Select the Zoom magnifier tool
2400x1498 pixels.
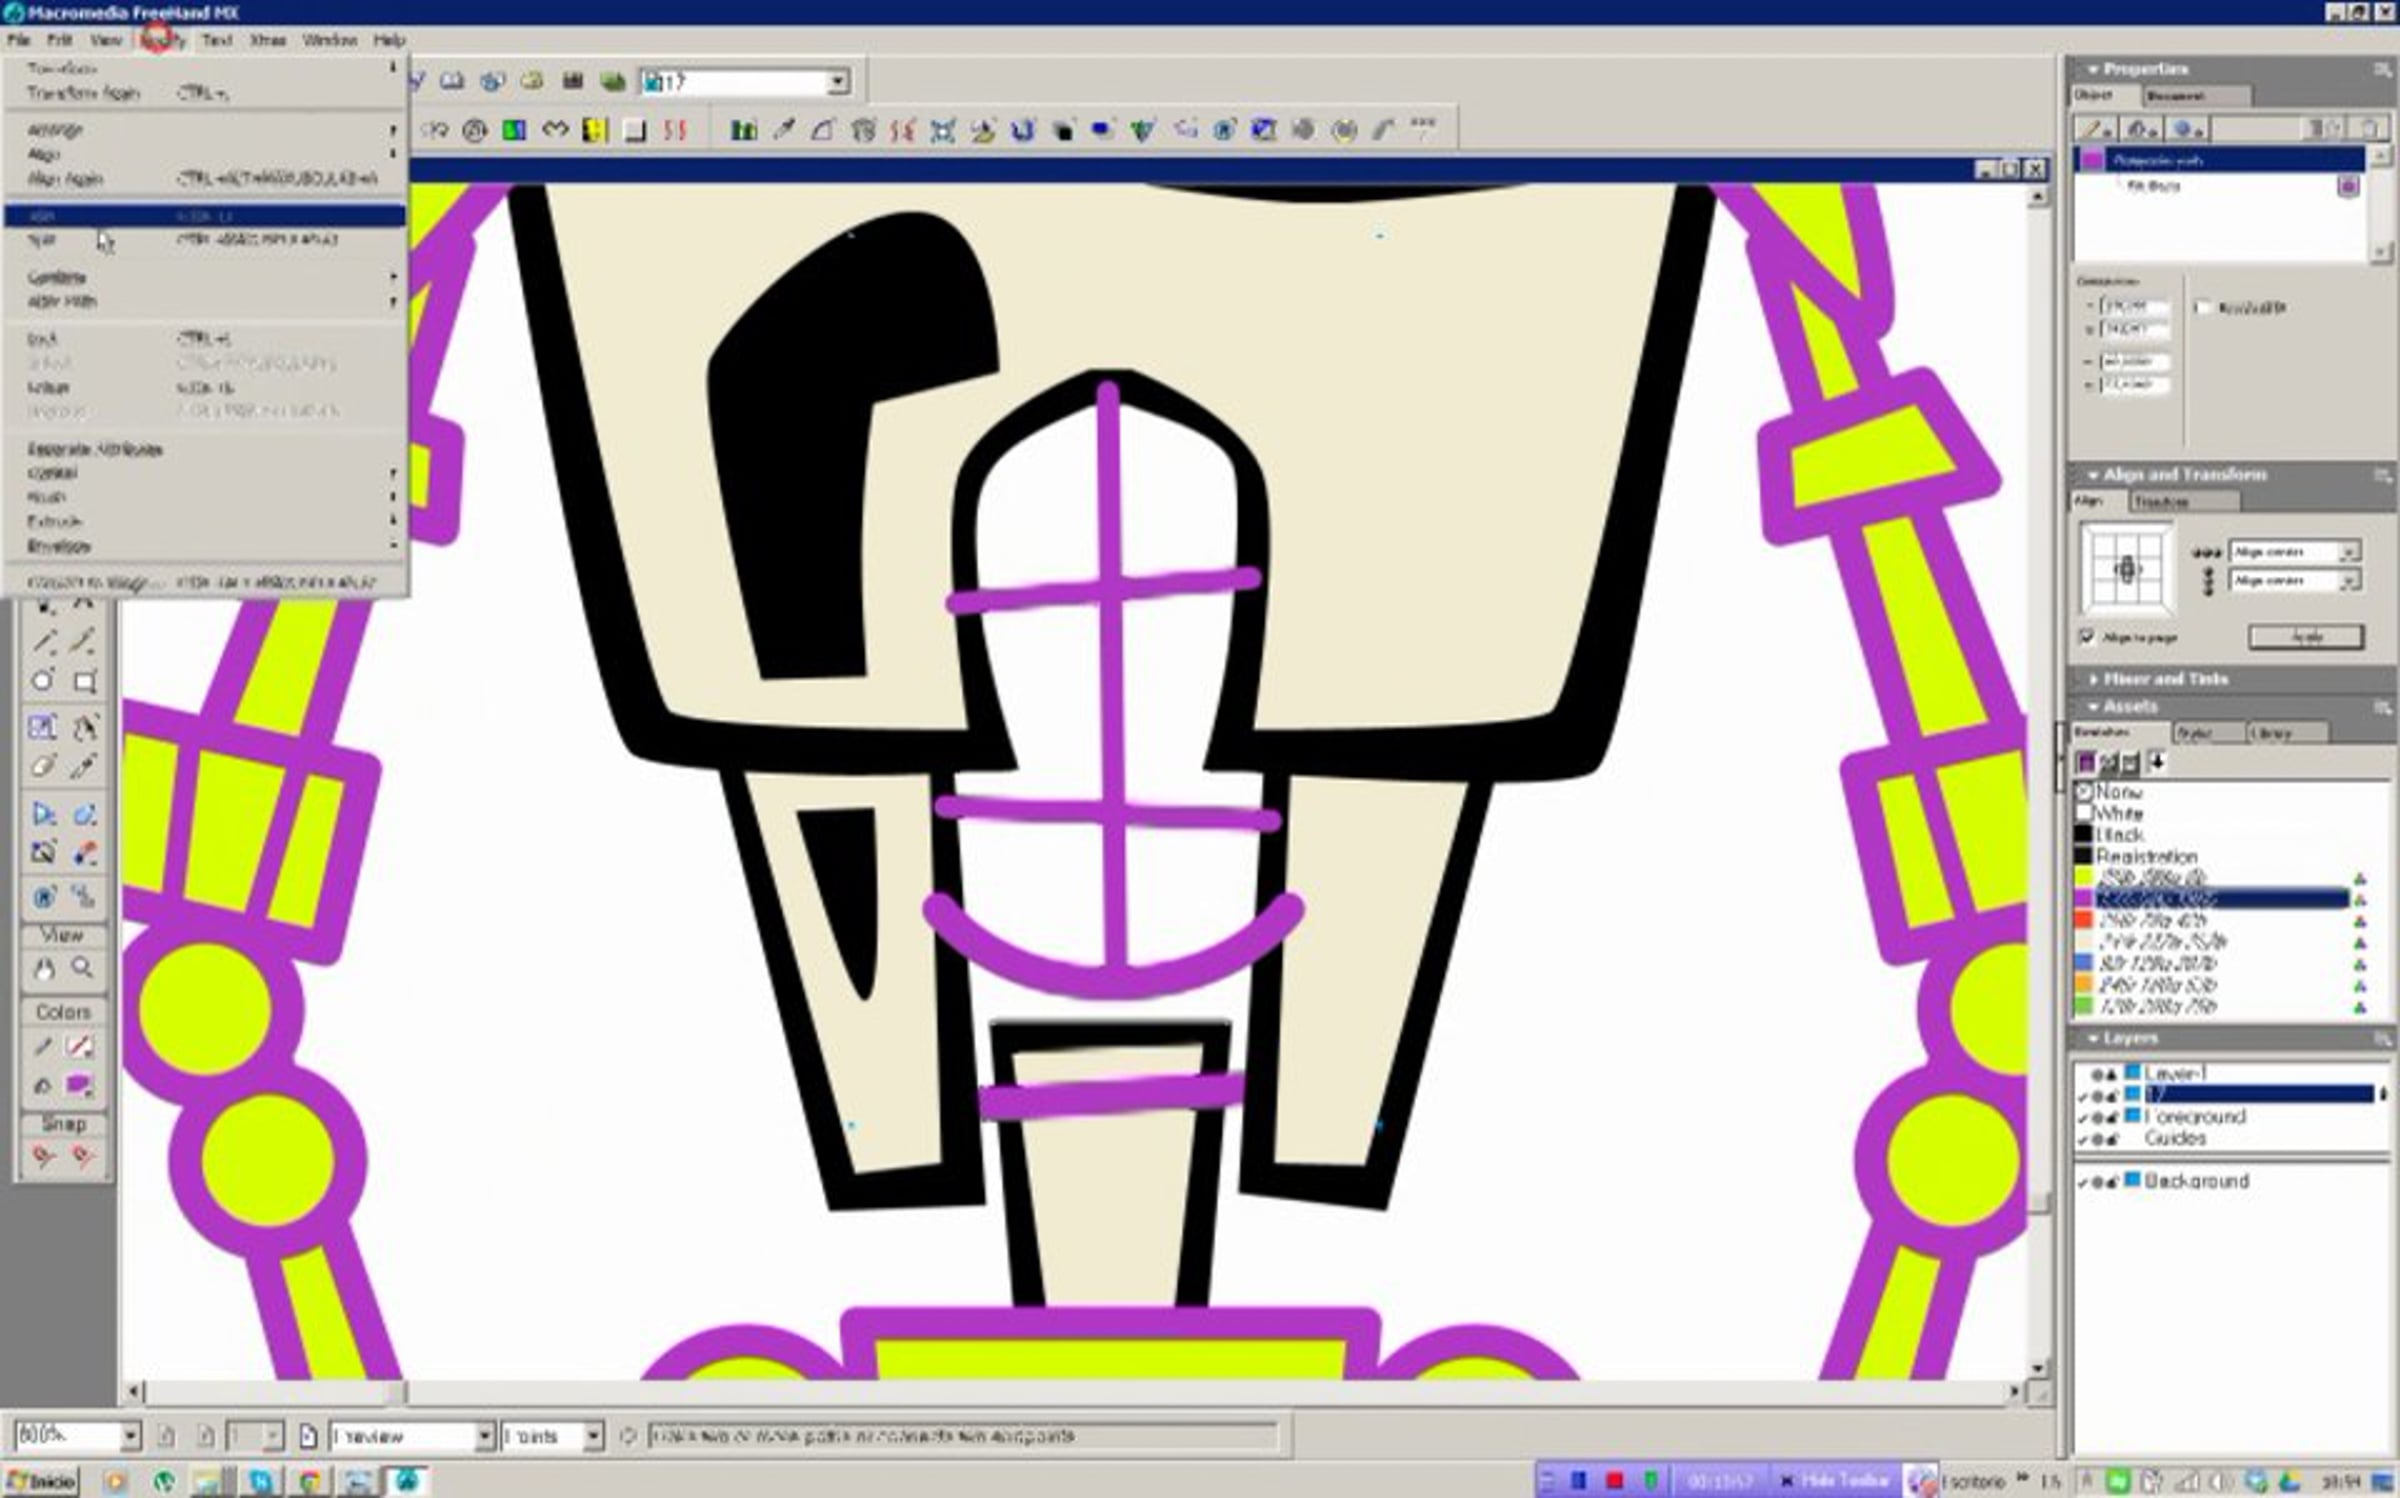[83, 968]
